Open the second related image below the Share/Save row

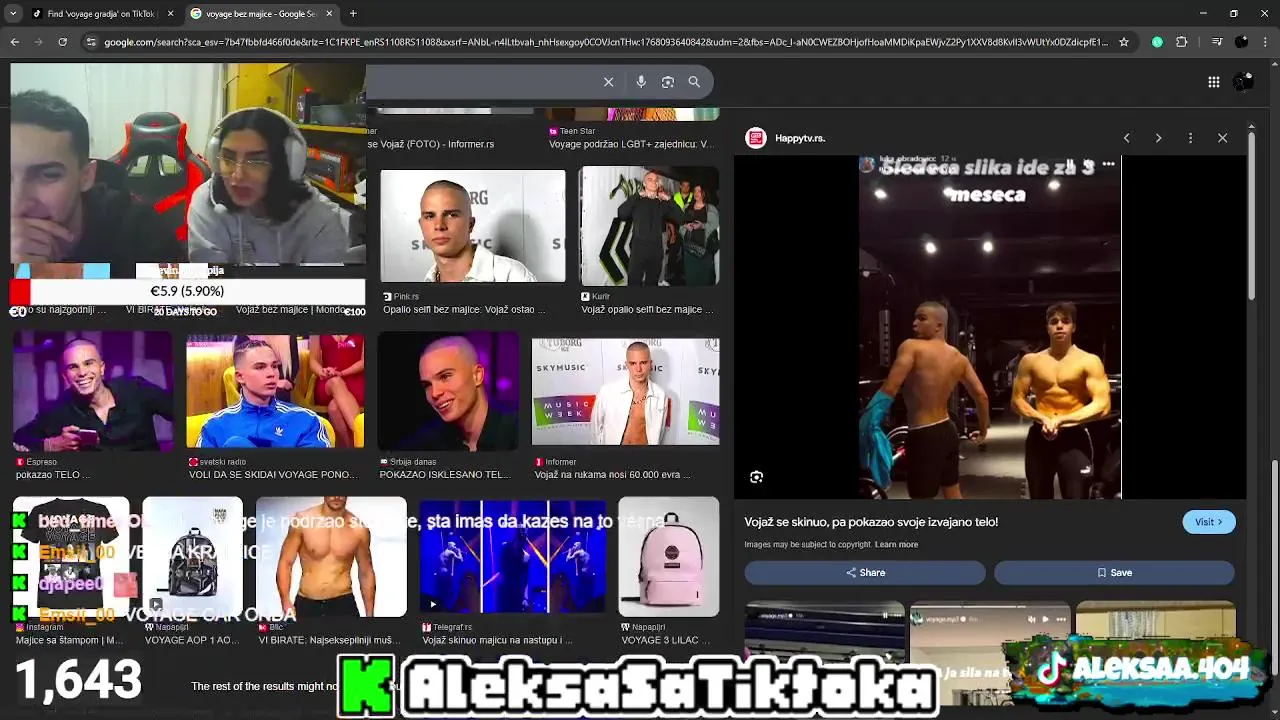990,633
